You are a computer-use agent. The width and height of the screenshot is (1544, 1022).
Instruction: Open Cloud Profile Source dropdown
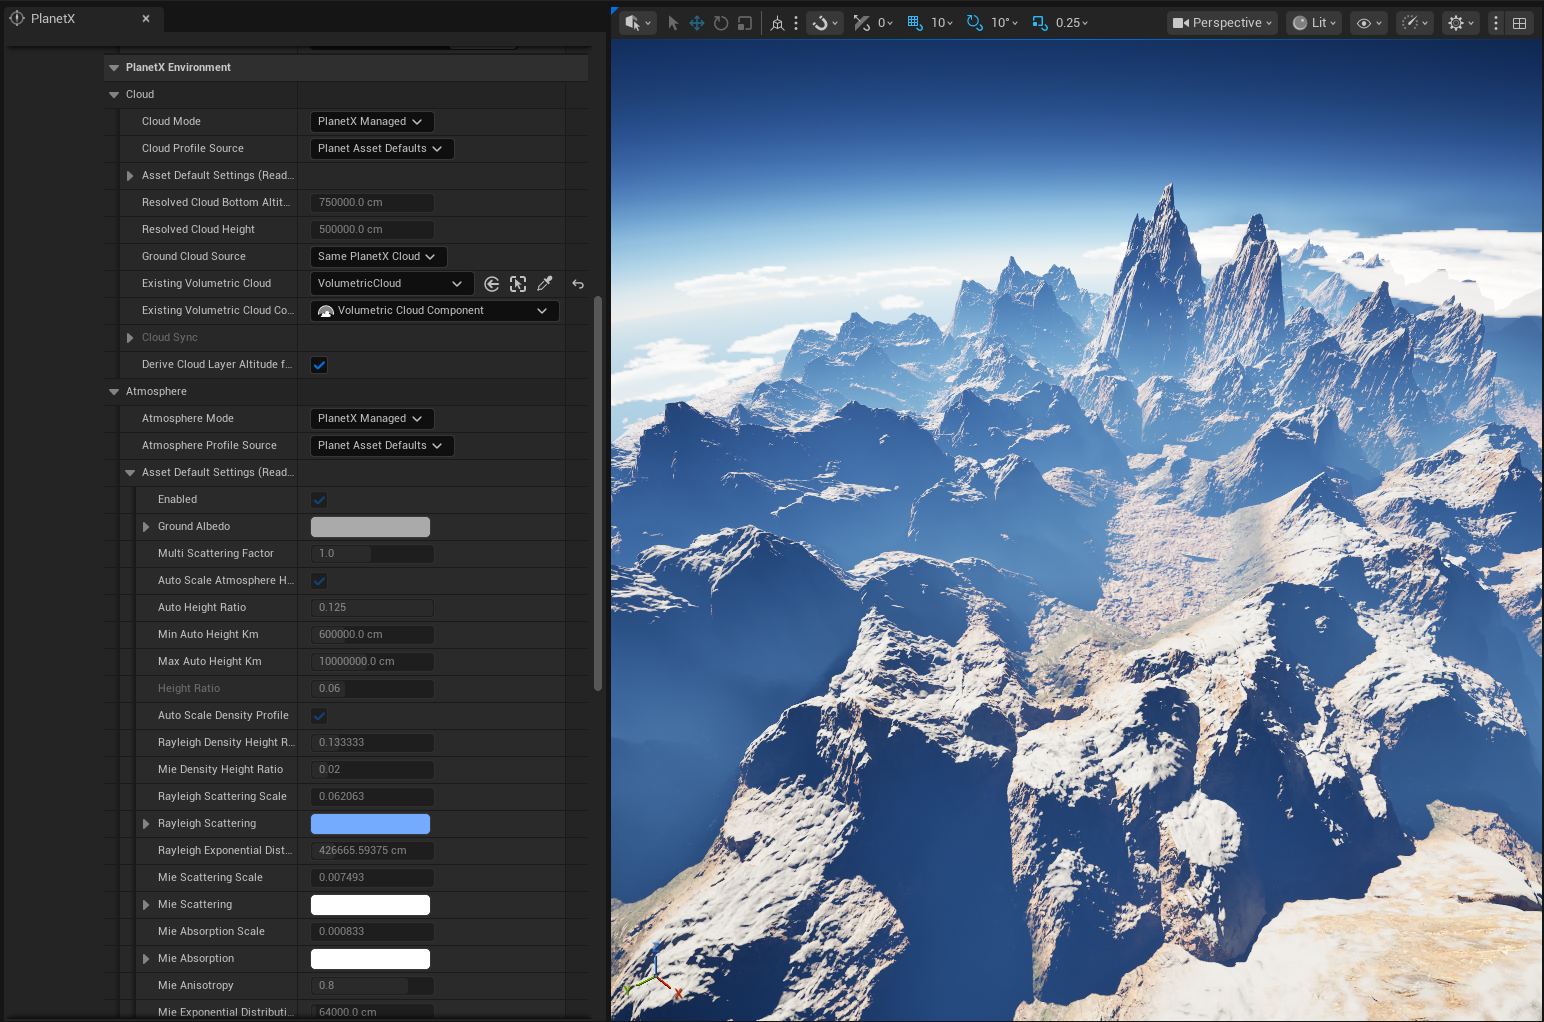coord(382,149)
